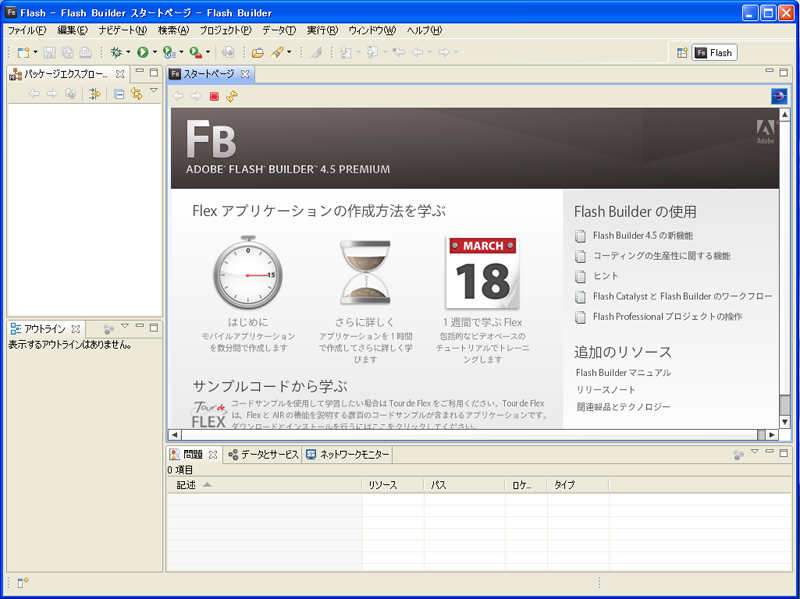Click the Print icon in toolbar
This screenshot has height=599, width=800.
coord(86,52)
